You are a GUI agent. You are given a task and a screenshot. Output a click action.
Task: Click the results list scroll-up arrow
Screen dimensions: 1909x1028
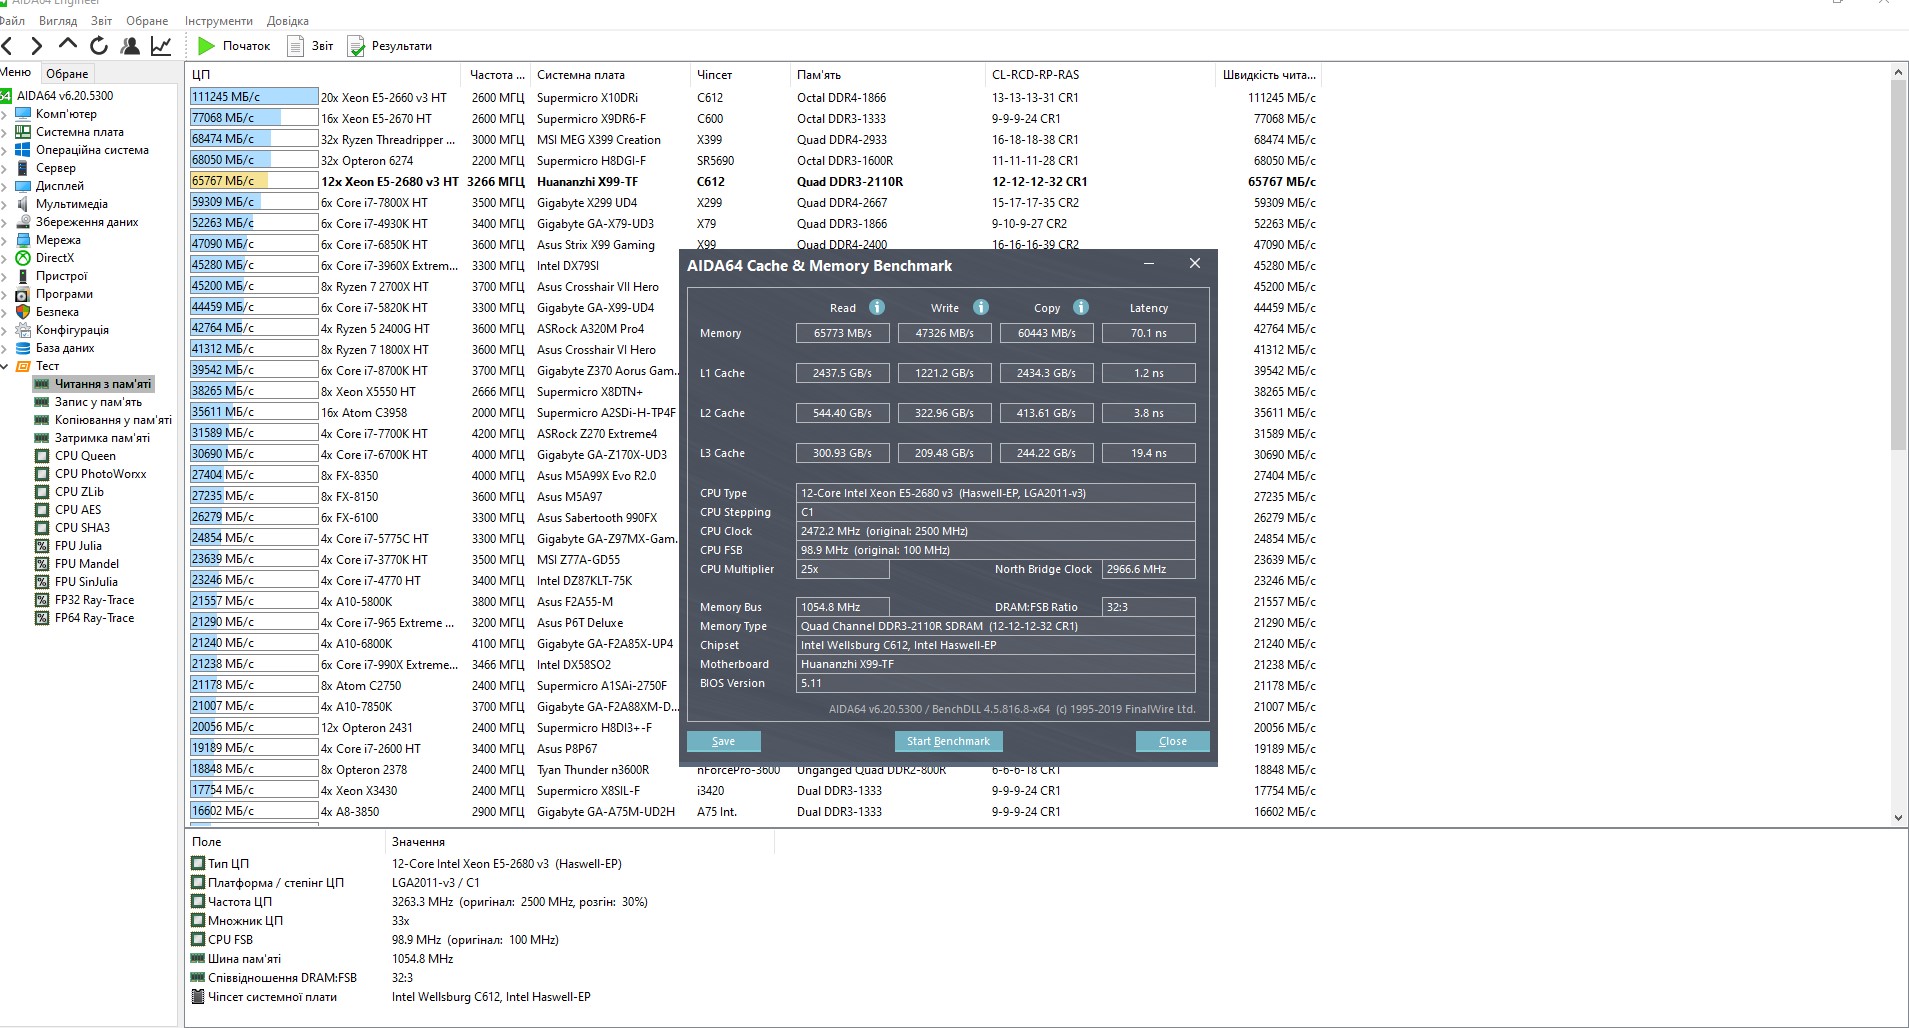[1898, 72]
